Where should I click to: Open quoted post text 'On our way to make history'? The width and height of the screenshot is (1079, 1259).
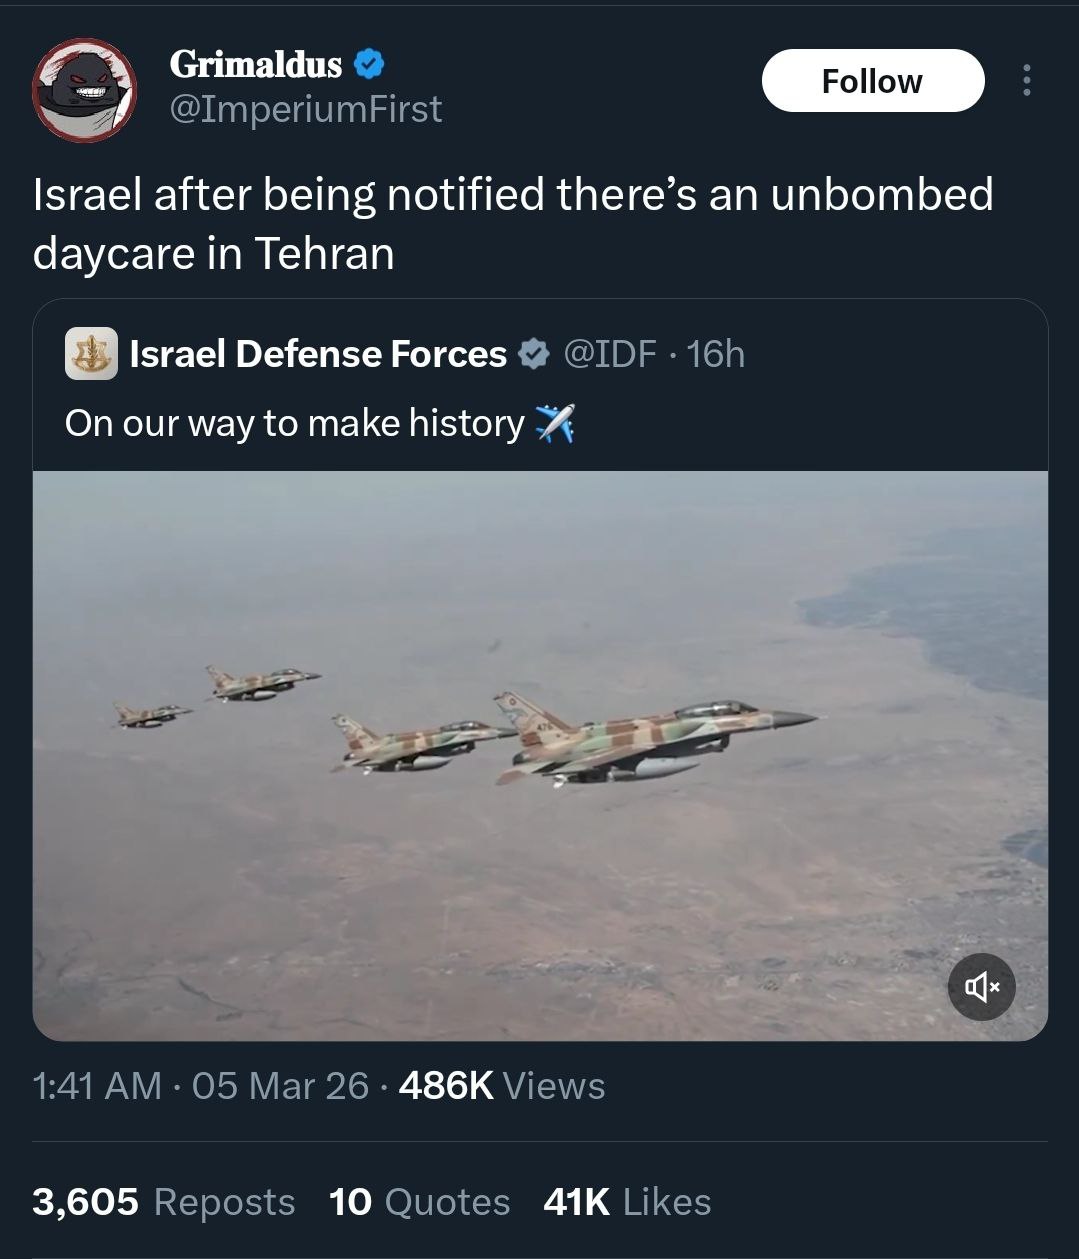(294, 424)
